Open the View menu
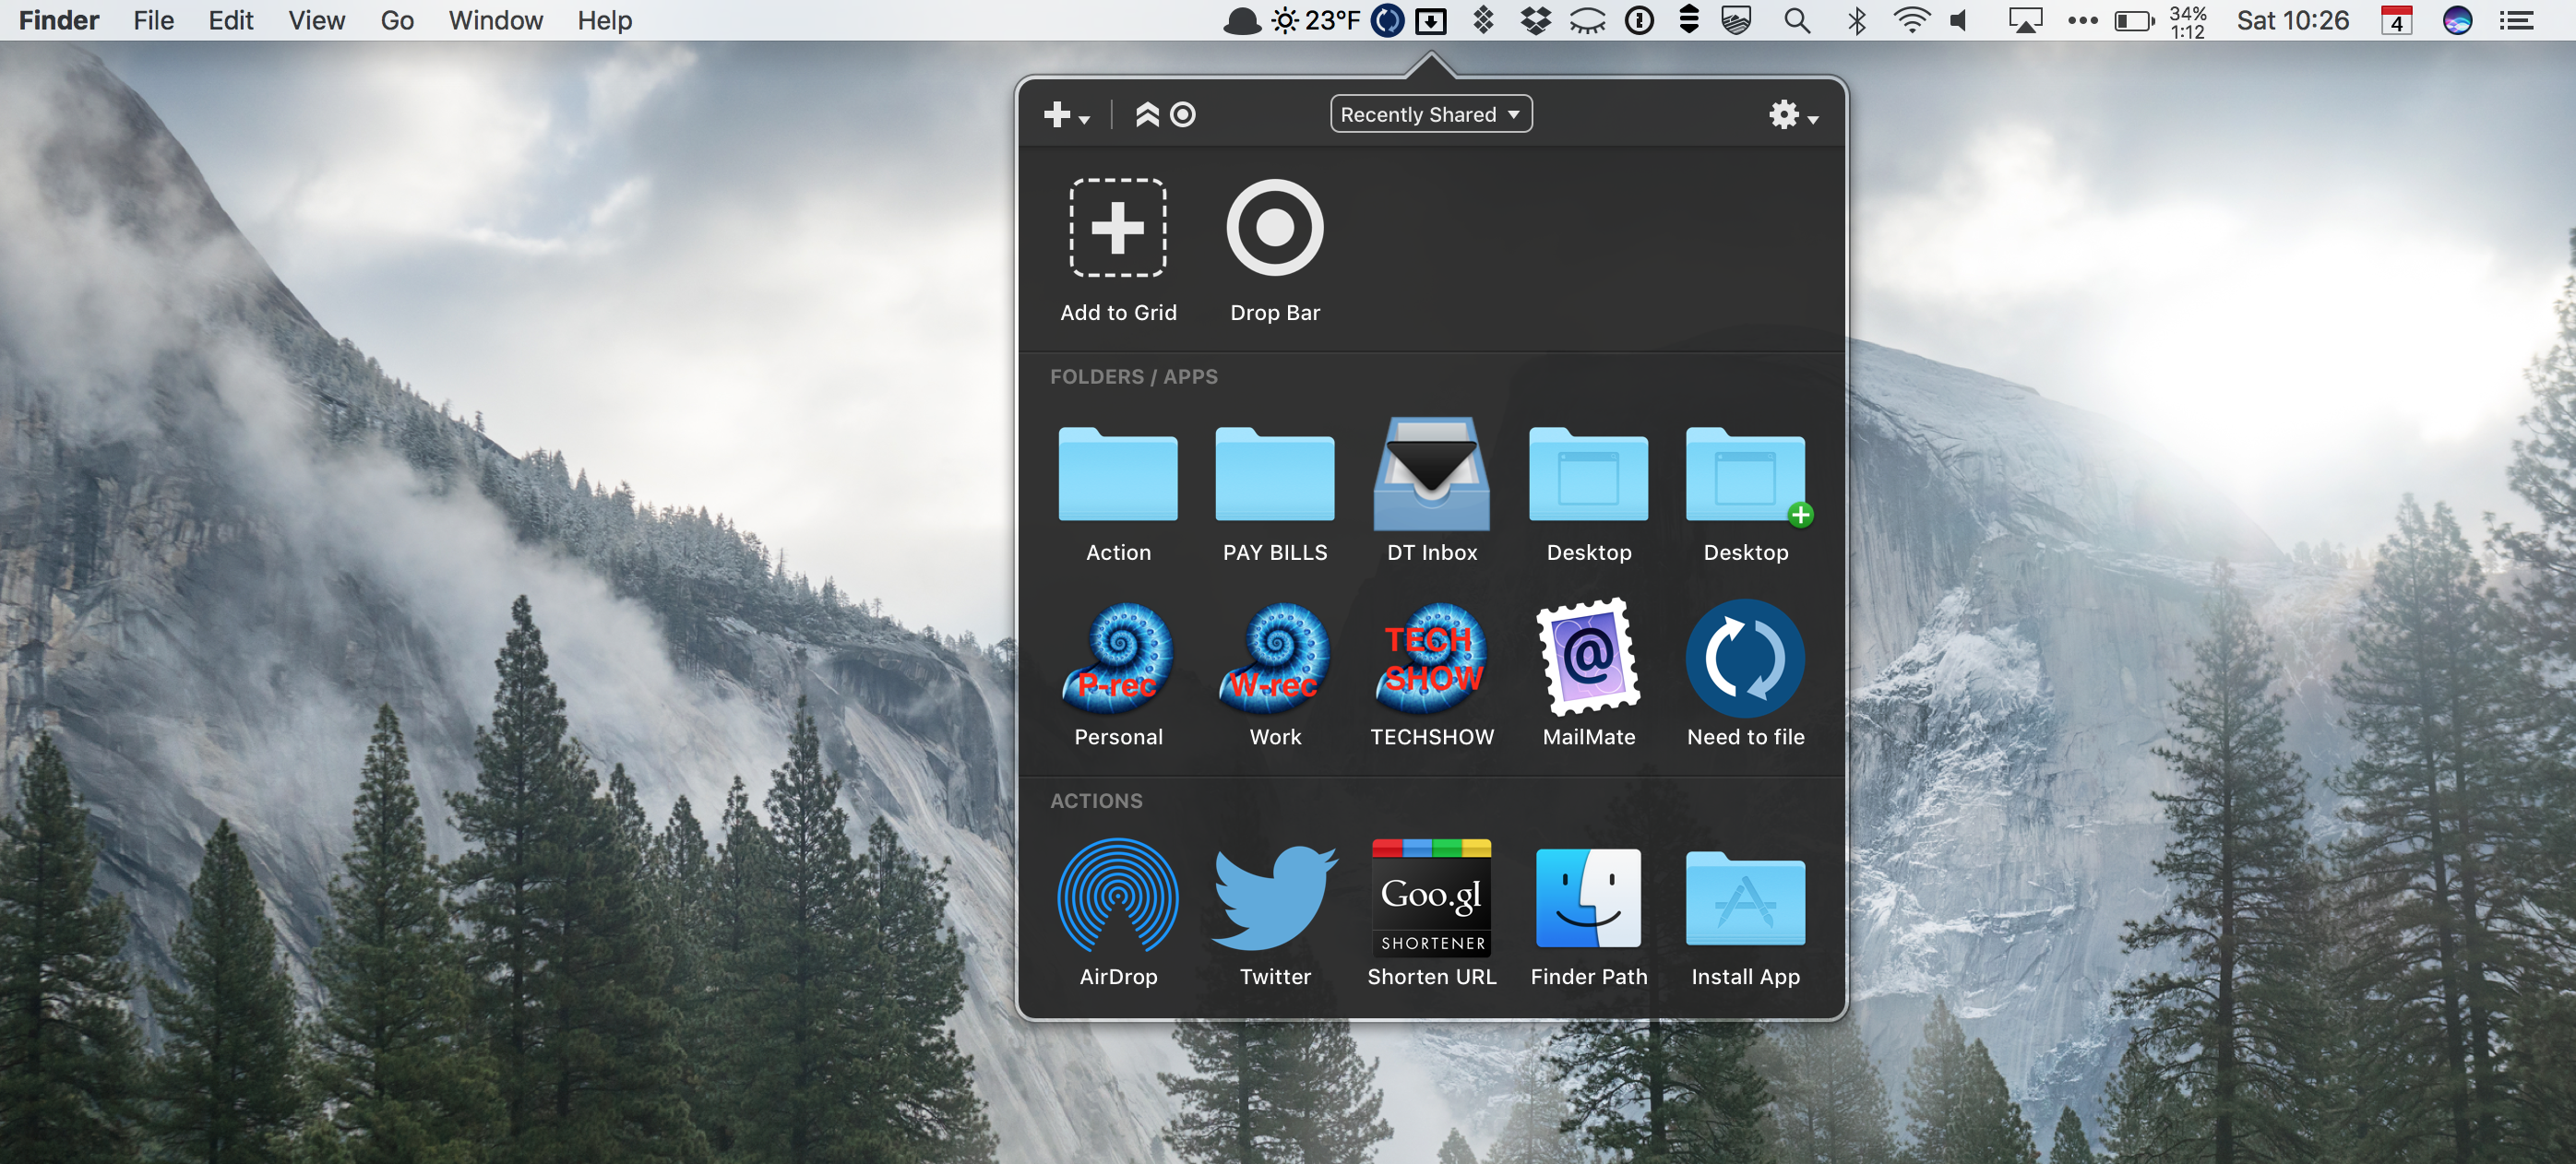Screen dimensions: 2576x1164 (x=316, y=20)
